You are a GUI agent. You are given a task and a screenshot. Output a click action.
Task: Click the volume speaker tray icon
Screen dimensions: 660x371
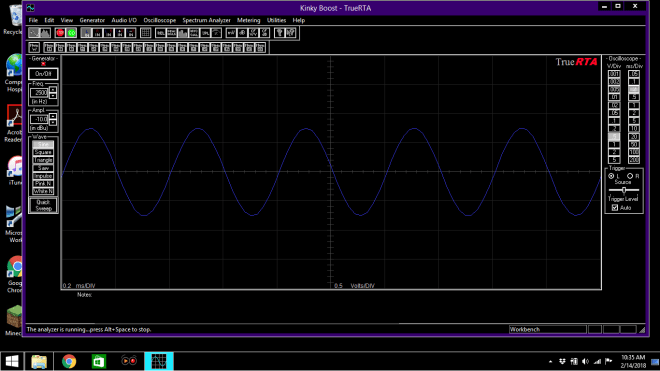[x=585, y=361]
